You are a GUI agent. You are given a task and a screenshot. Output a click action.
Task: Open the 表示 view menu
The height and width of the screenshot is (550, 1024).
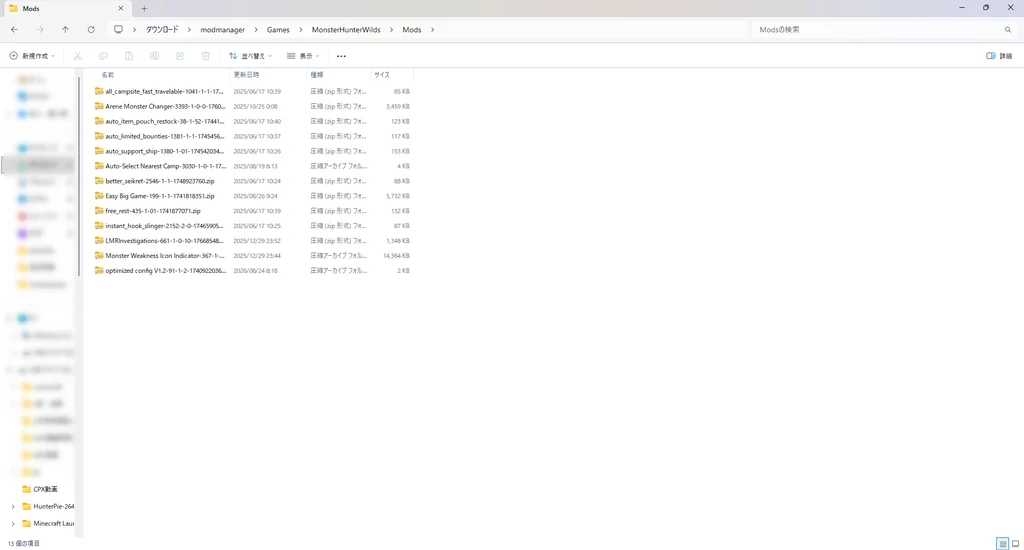point(303,56)
